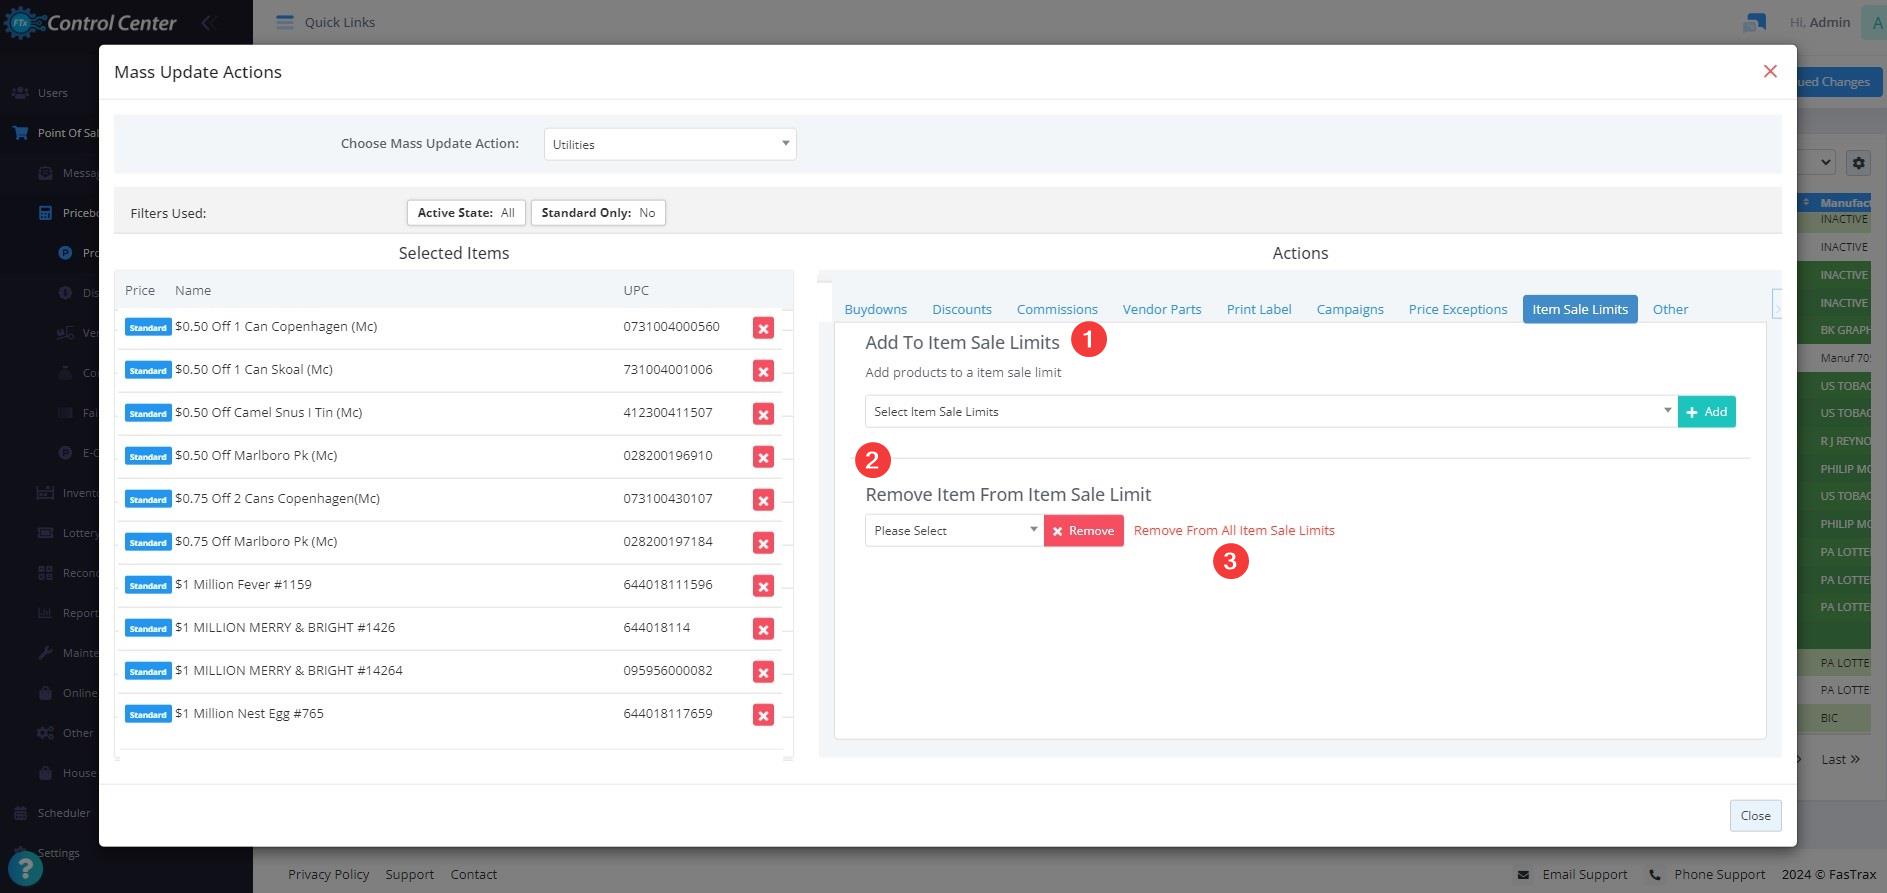Open the help question mark icon

pyautogui.click(x=25, y=869)
